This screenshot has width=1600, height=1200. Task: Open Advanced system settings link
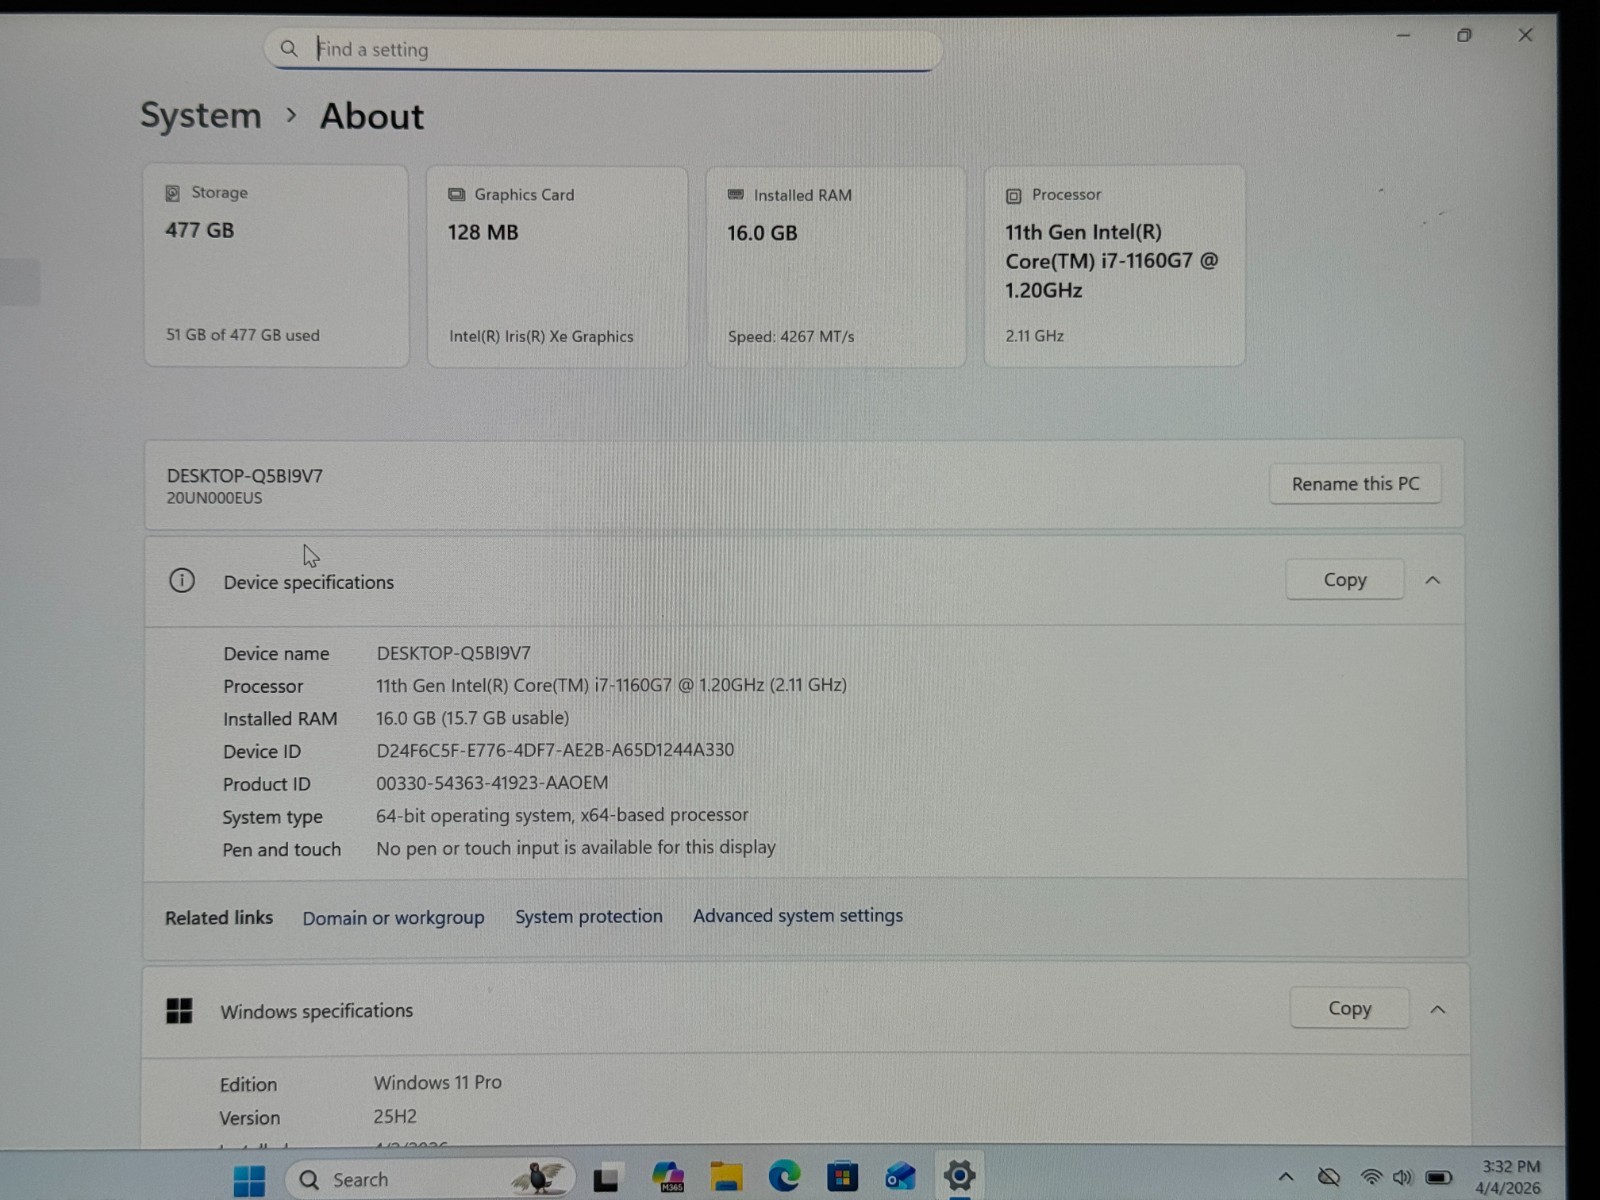[x=798, y=915]
